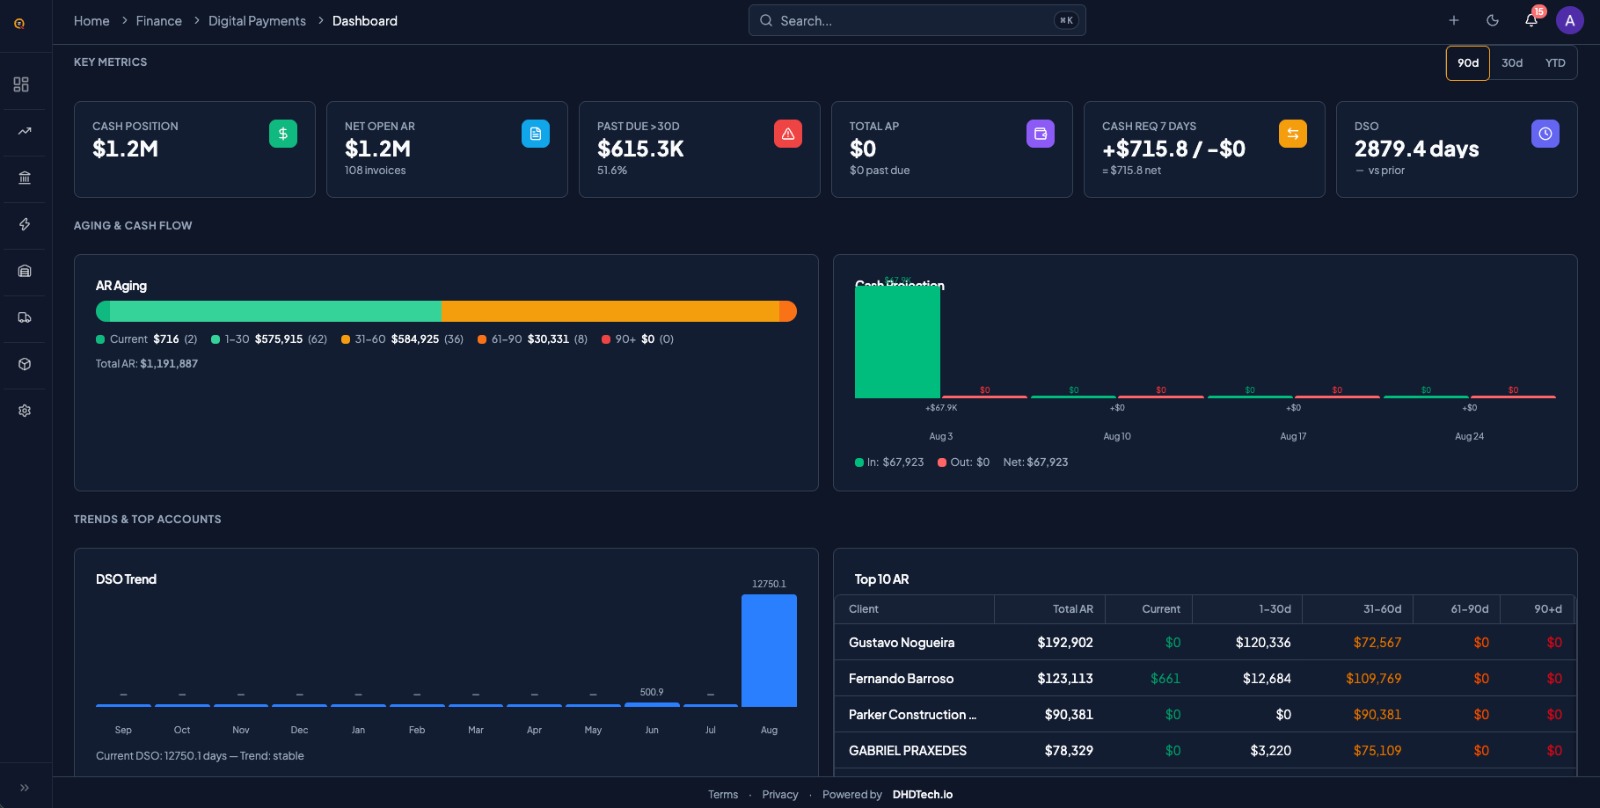This screenshot has height=808, width=1600.
Task: Click the Net: $67,923 text
Action: point(1035,462)
